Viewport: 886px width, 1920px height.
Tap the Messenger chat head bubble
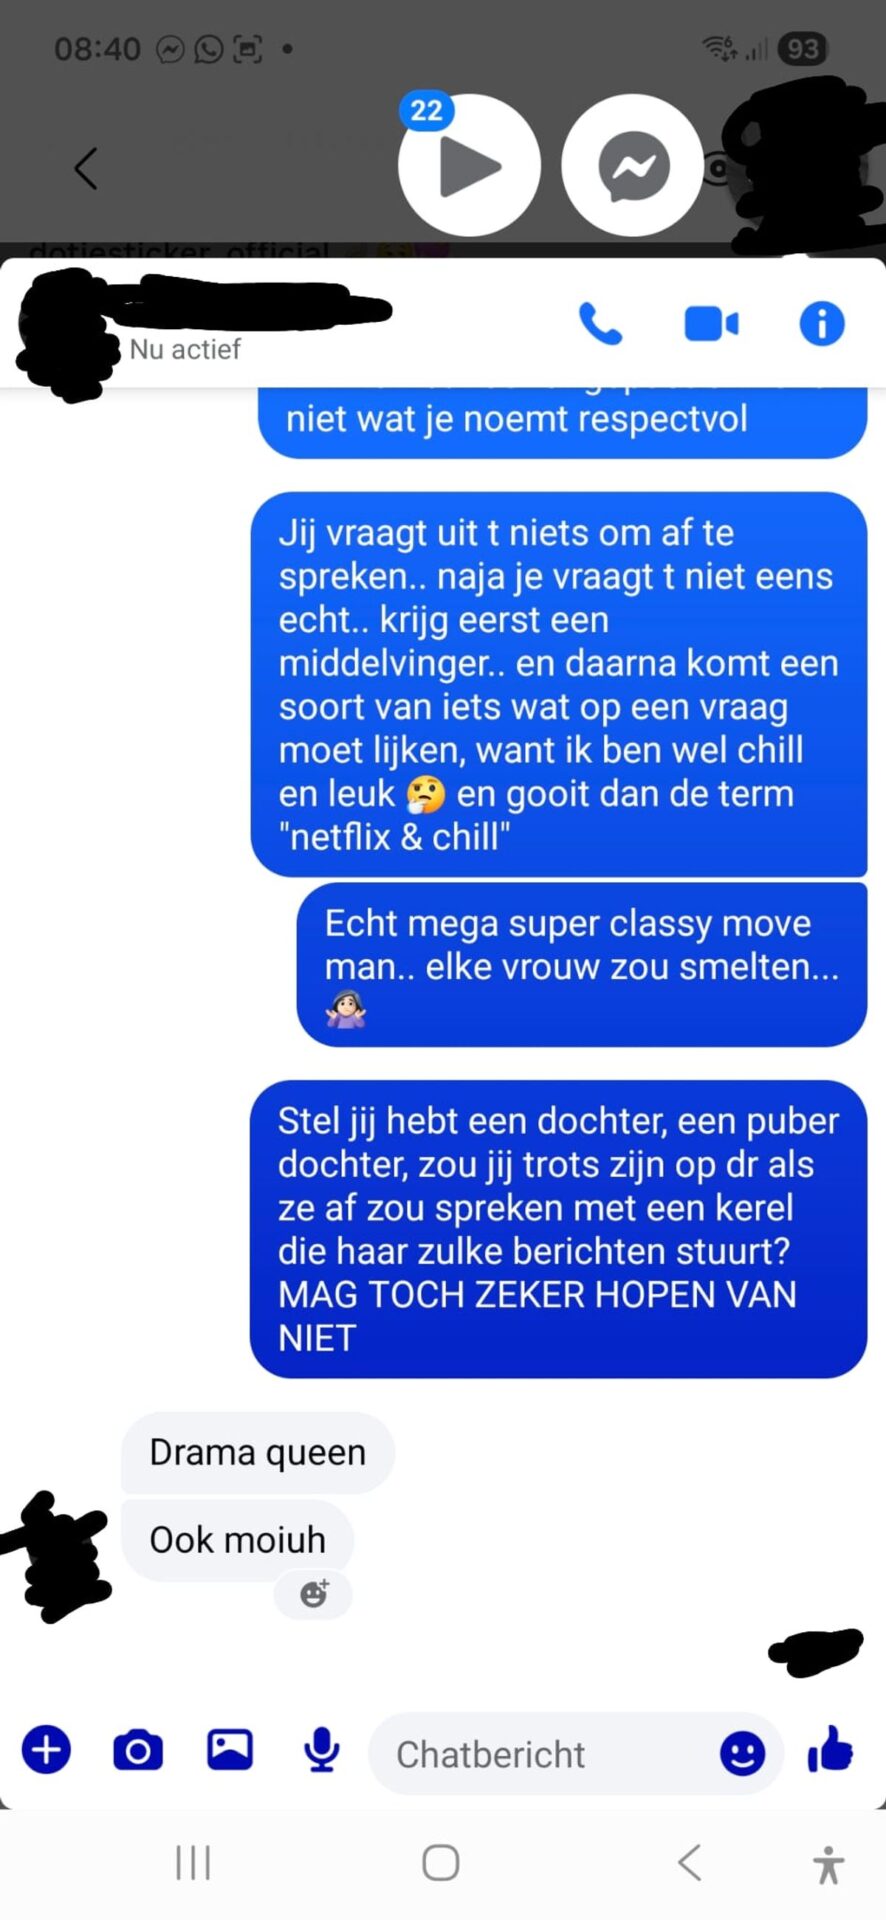point(633,166)
